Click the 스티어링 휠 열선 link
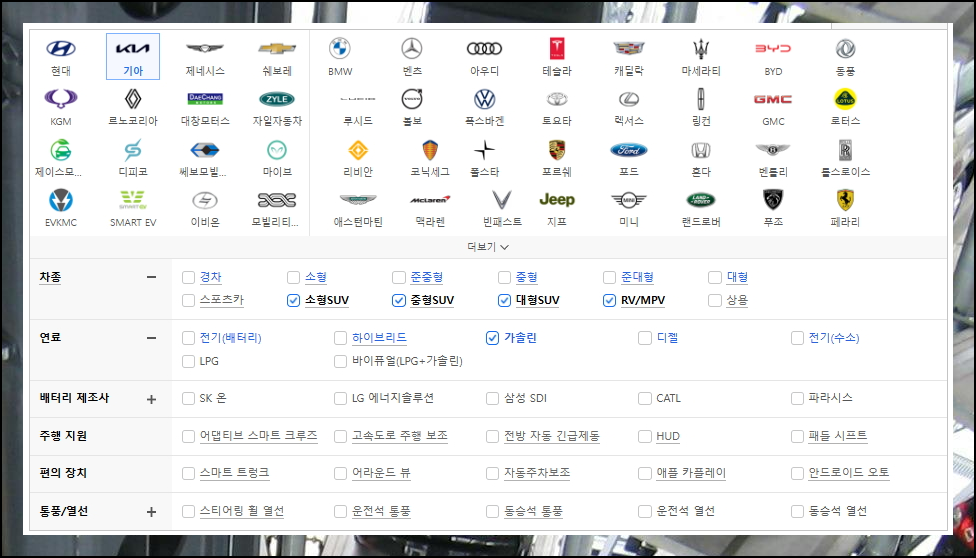The width and height of the screenshot is (976, 558). [242, 511]
